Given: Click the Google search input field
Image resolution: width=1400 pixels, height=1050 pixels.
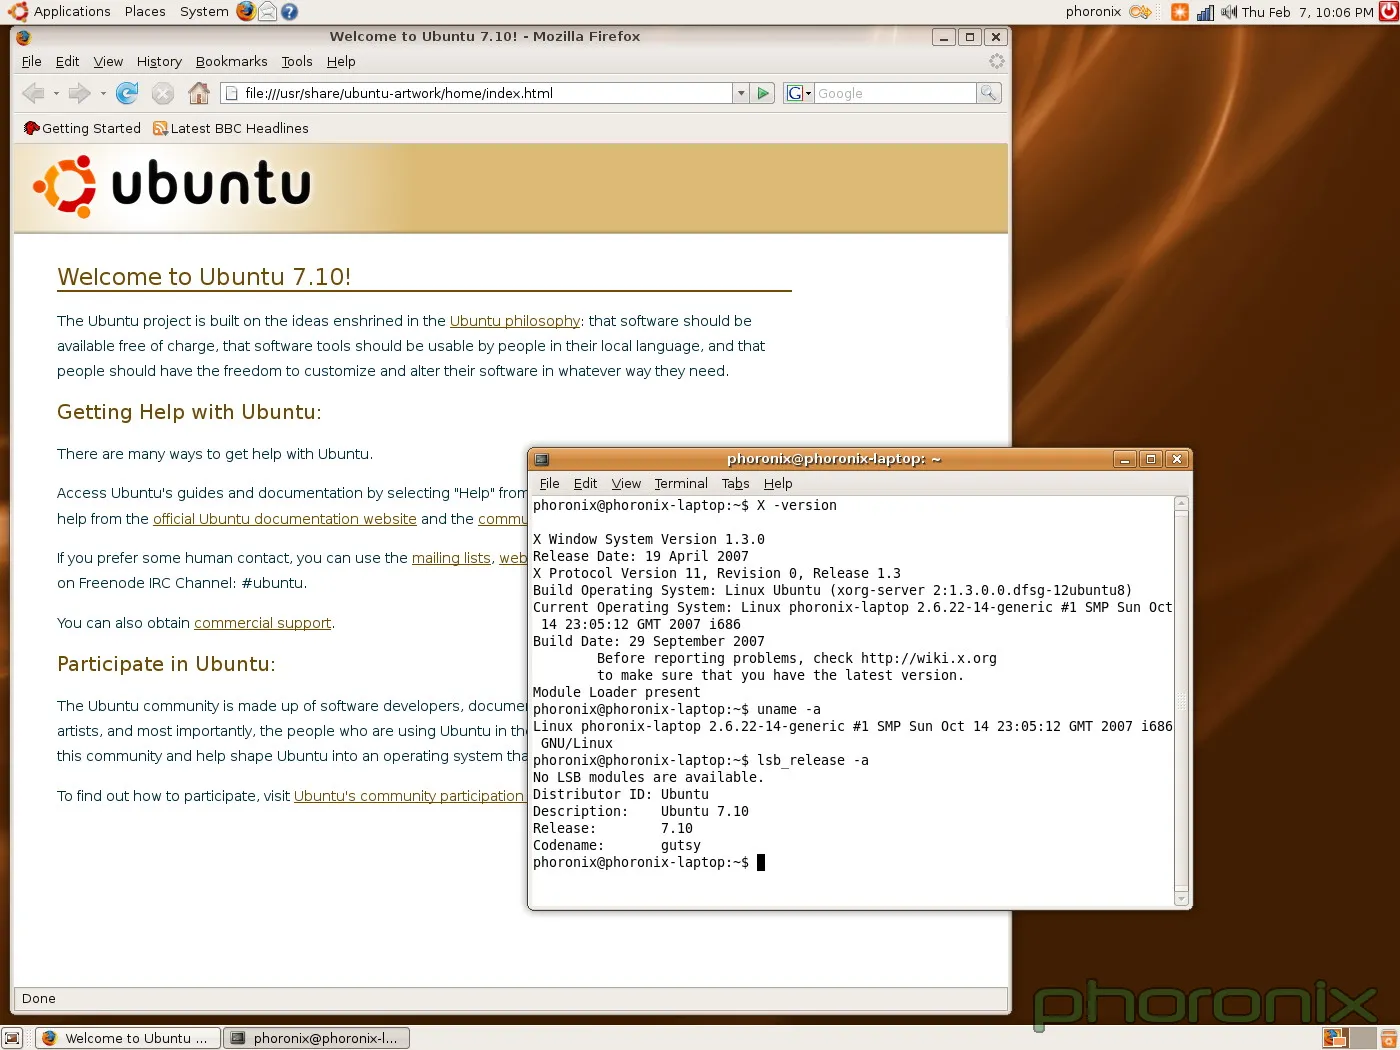Looking at the screenshot, I should tap(895, 93).
